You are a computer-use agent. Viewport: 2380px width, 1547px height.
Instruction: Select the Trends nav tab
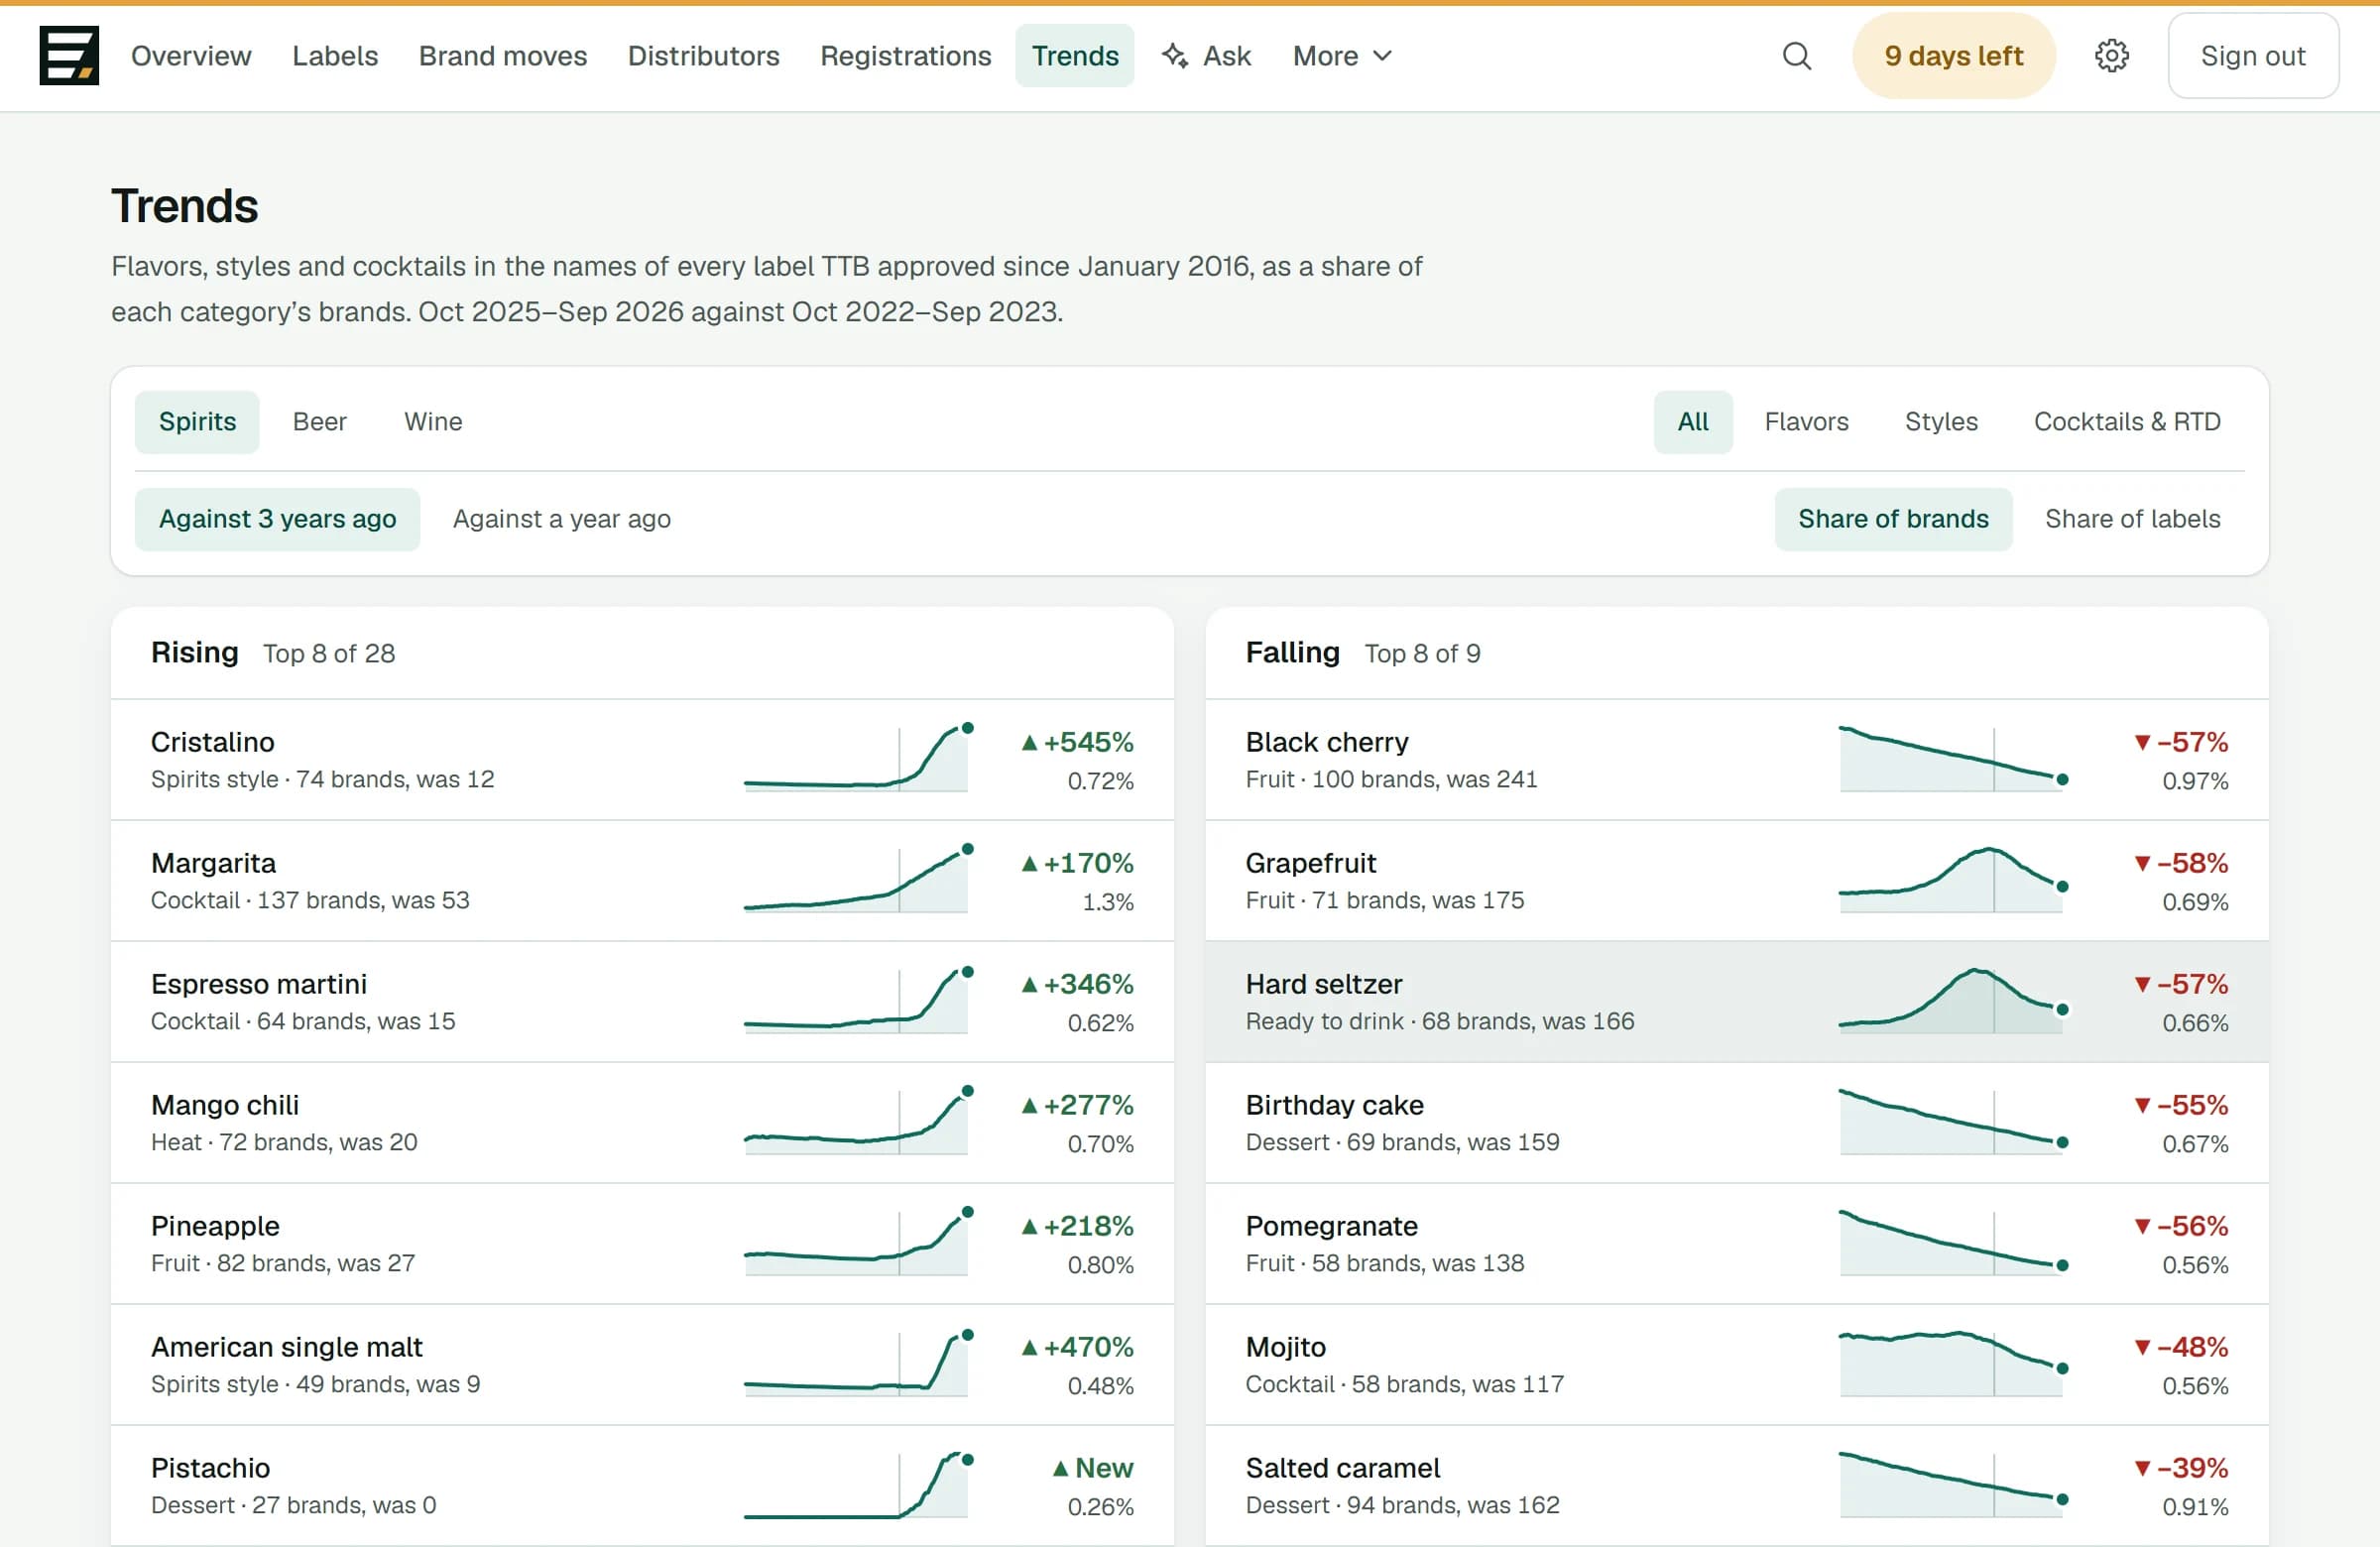[1075, 56]
